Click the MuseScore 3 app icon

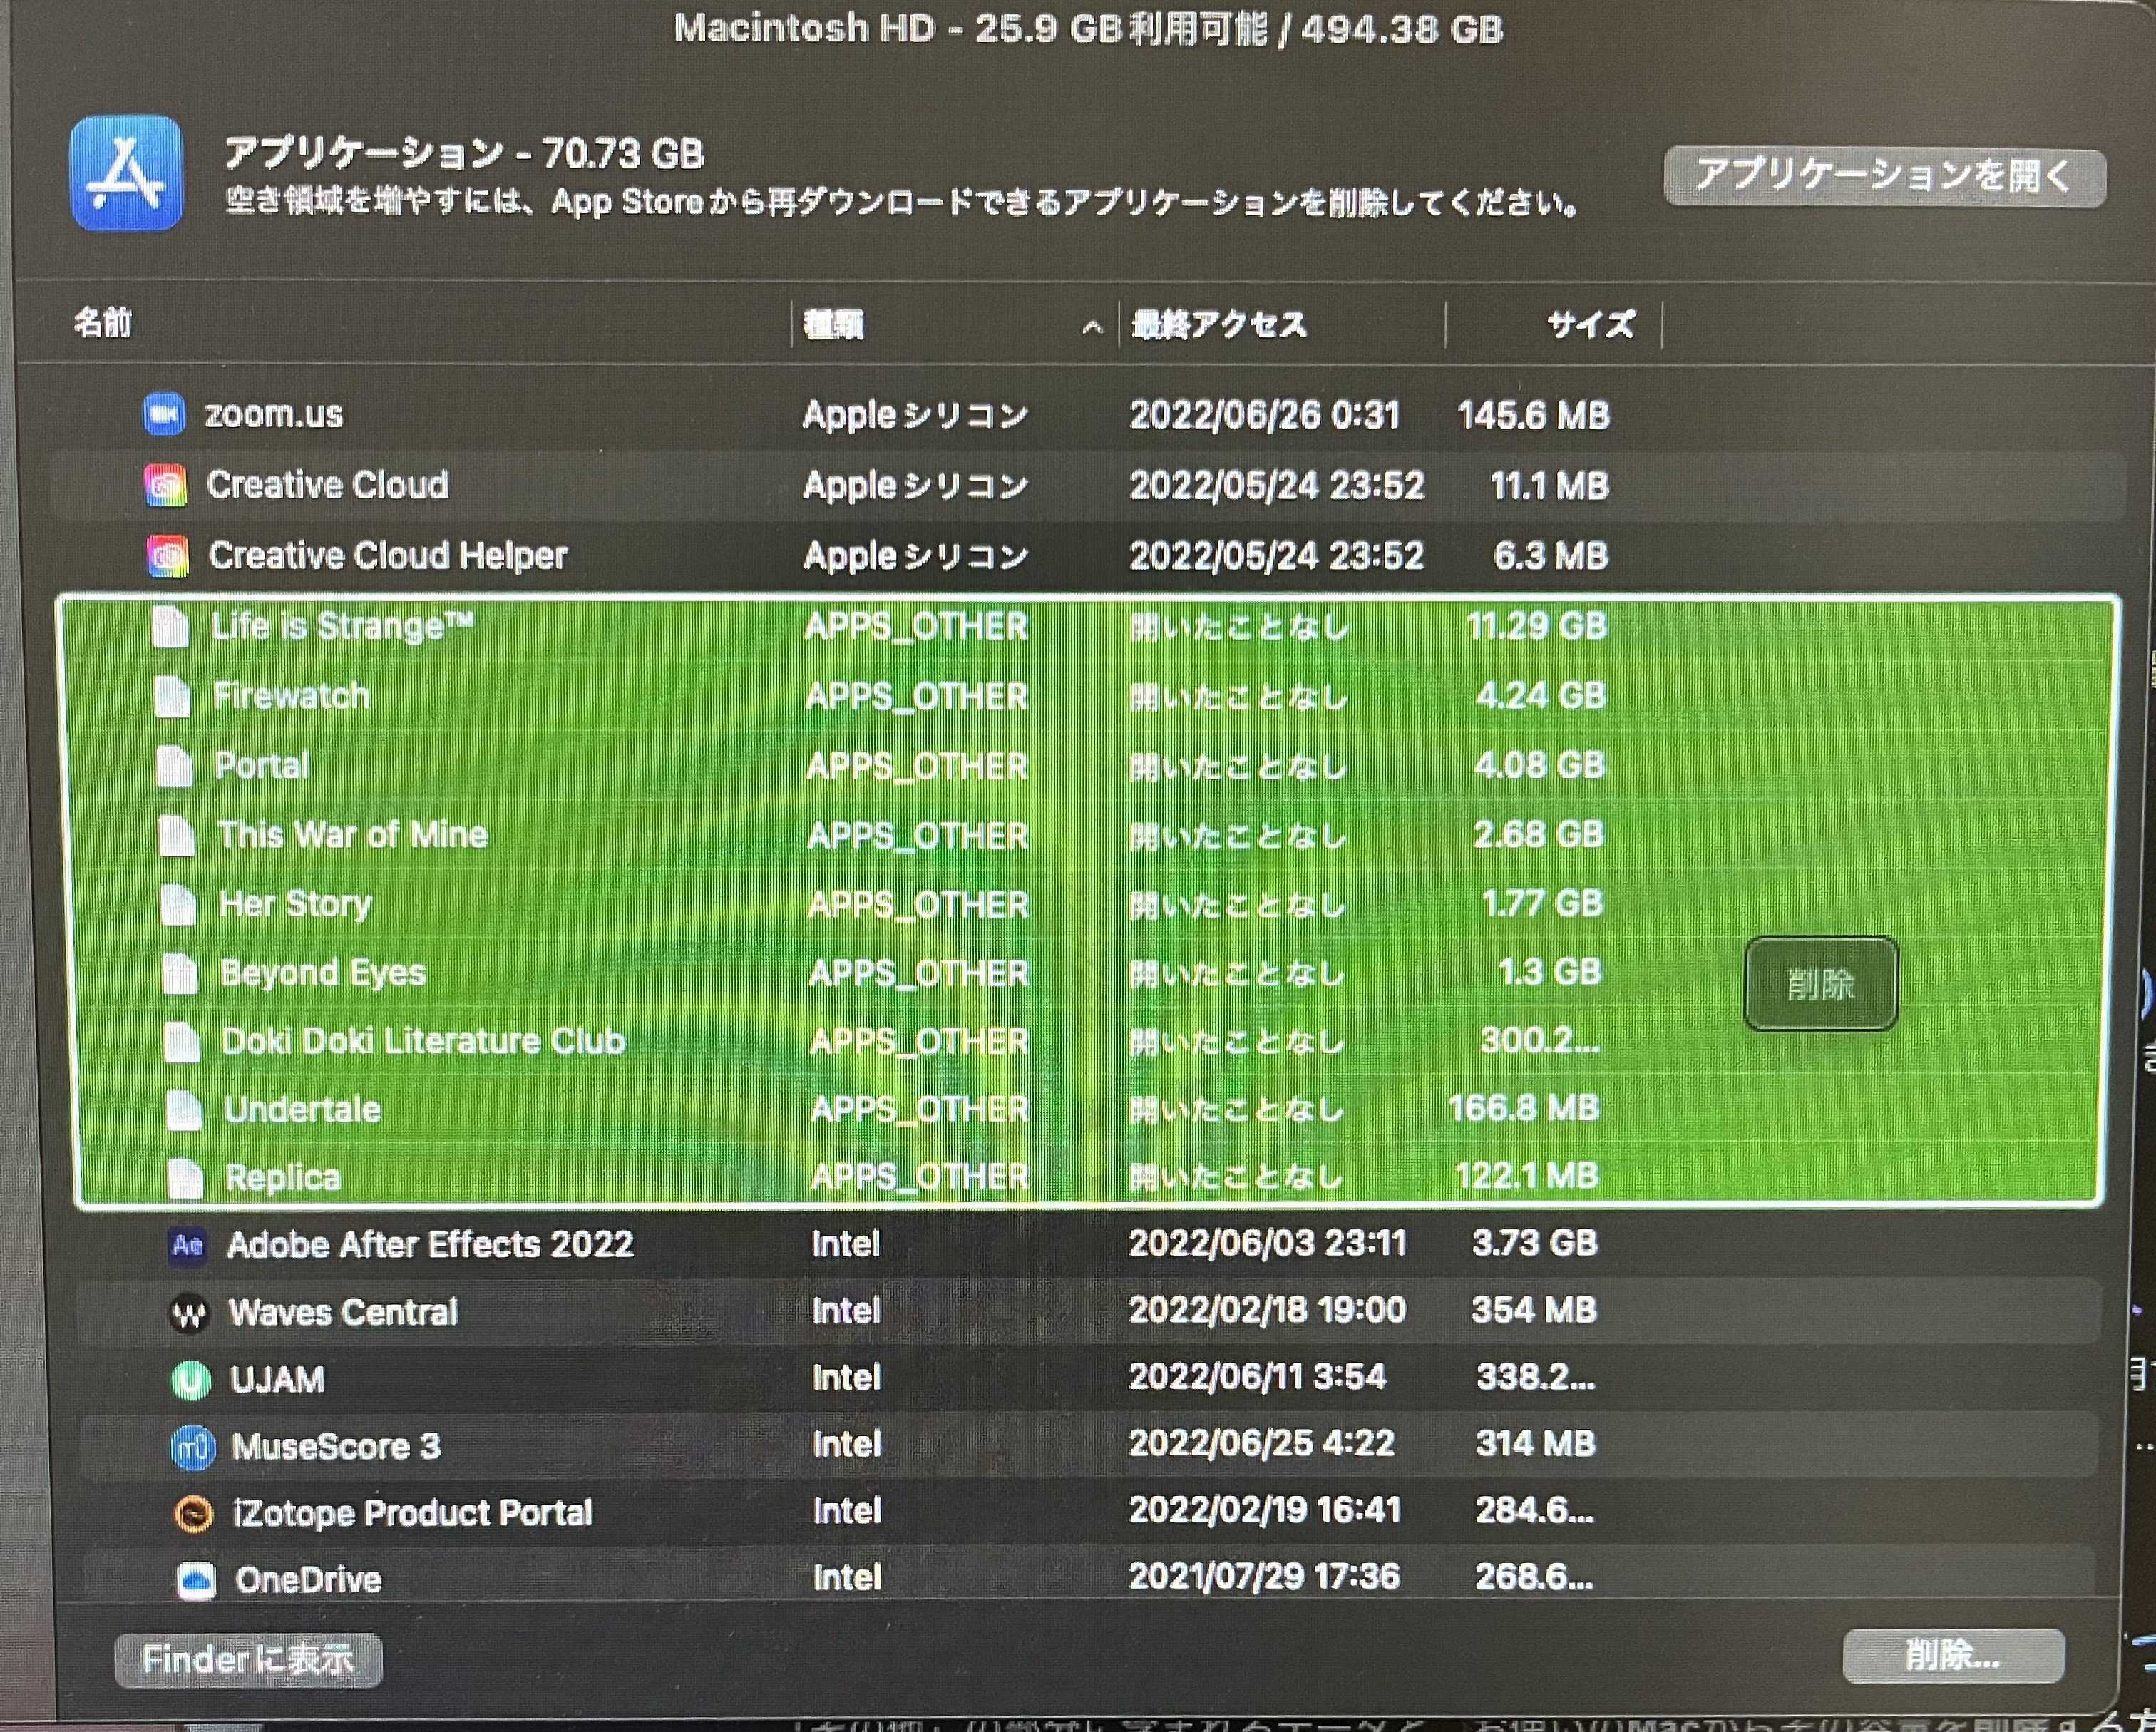click(193, 1447)
